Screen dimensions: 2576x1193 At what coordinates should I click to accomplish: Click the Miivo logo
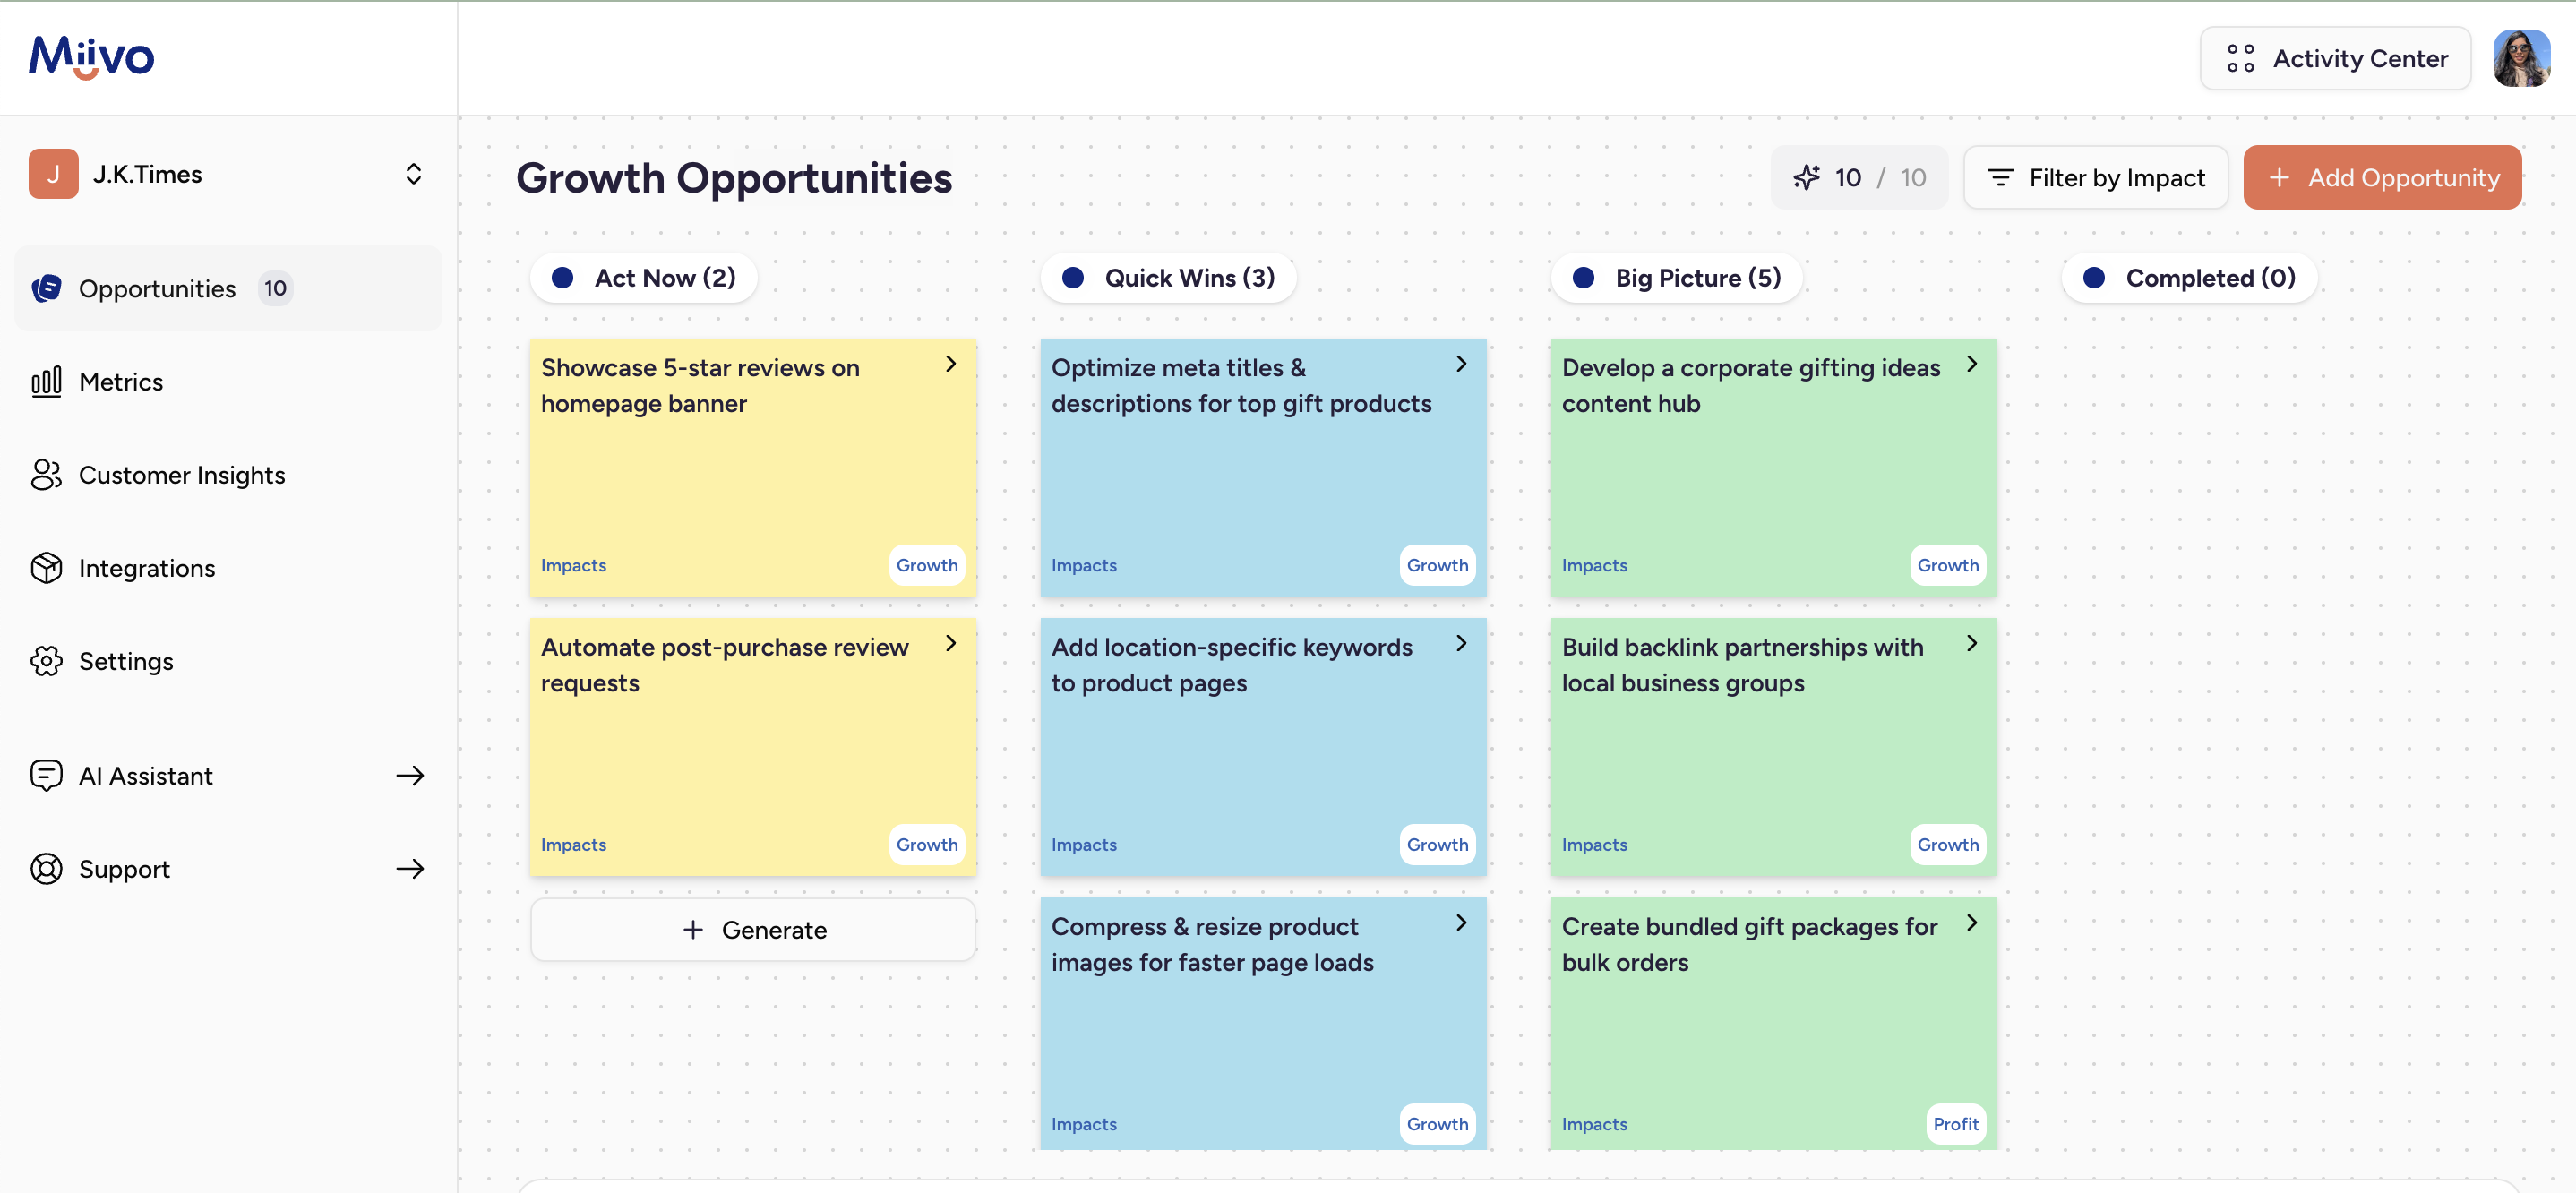91,57
